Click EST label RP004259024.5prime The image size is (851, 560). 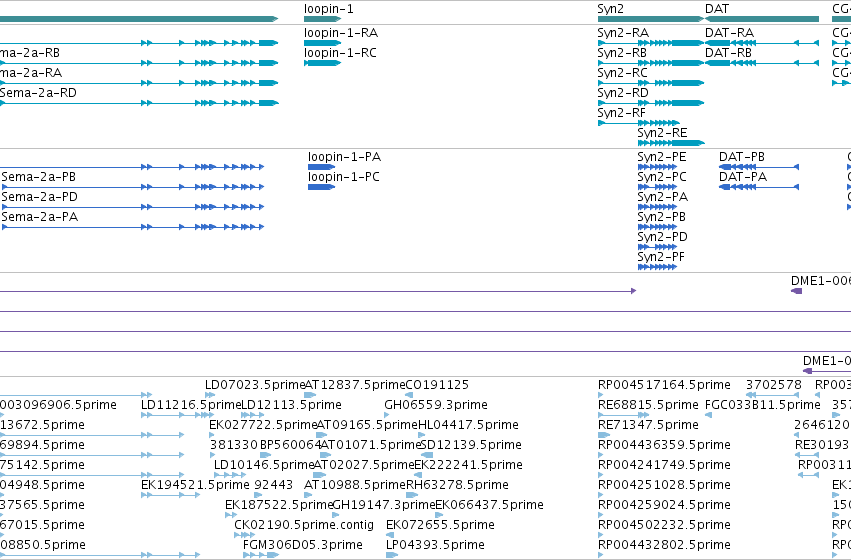pos(664,505)
